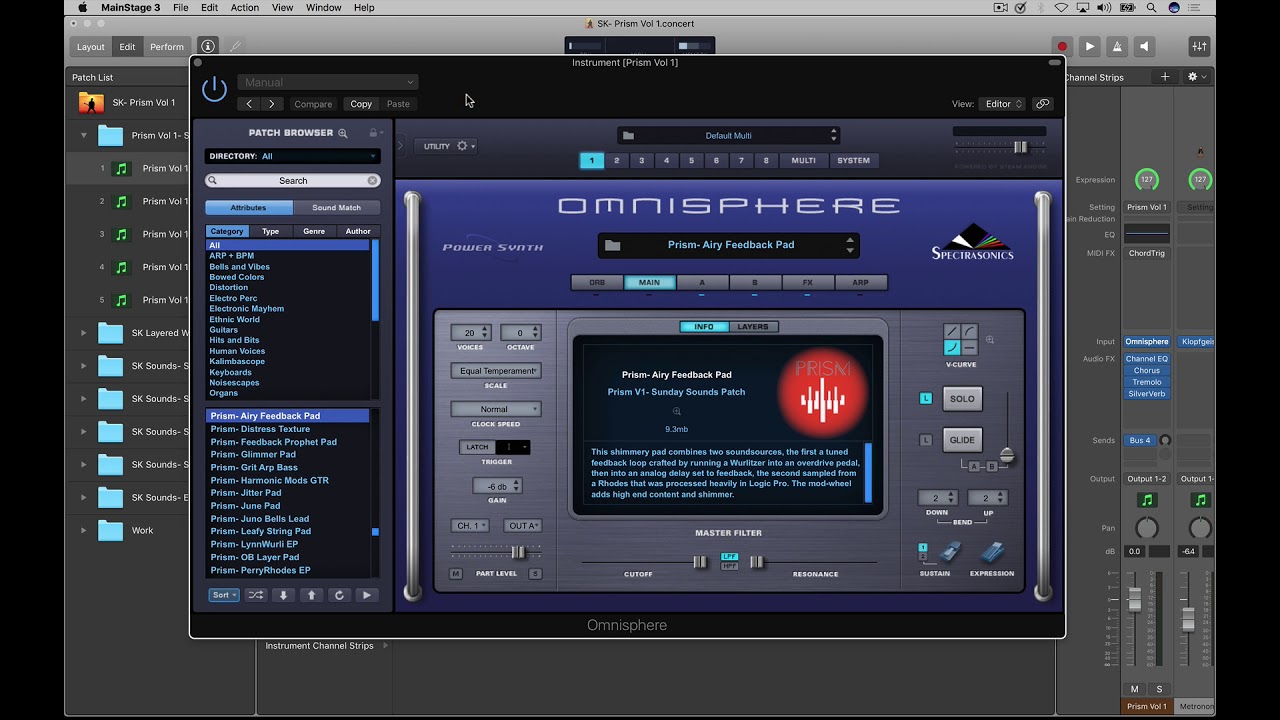Refresh the patch browser list

click(339, 595)
